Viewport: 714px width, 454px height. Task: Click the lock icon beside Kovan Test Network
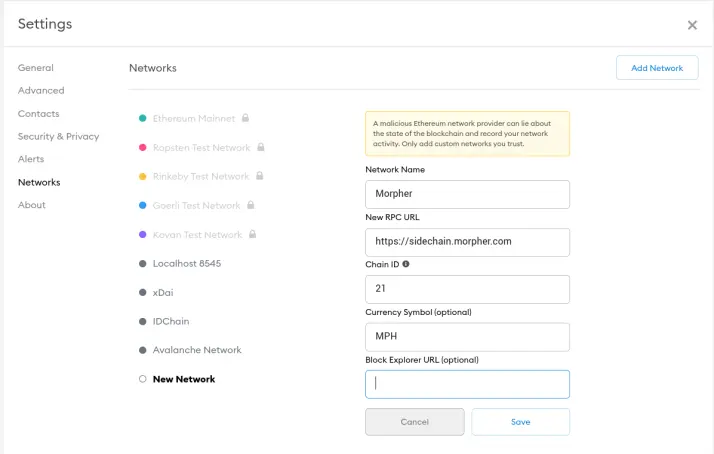click(252, 234)
